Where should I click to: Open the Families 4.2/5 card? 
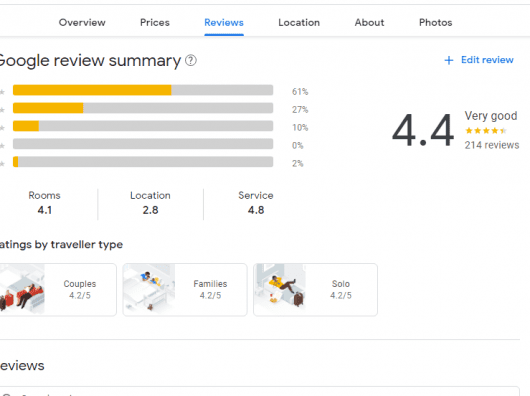coord(185,290)
